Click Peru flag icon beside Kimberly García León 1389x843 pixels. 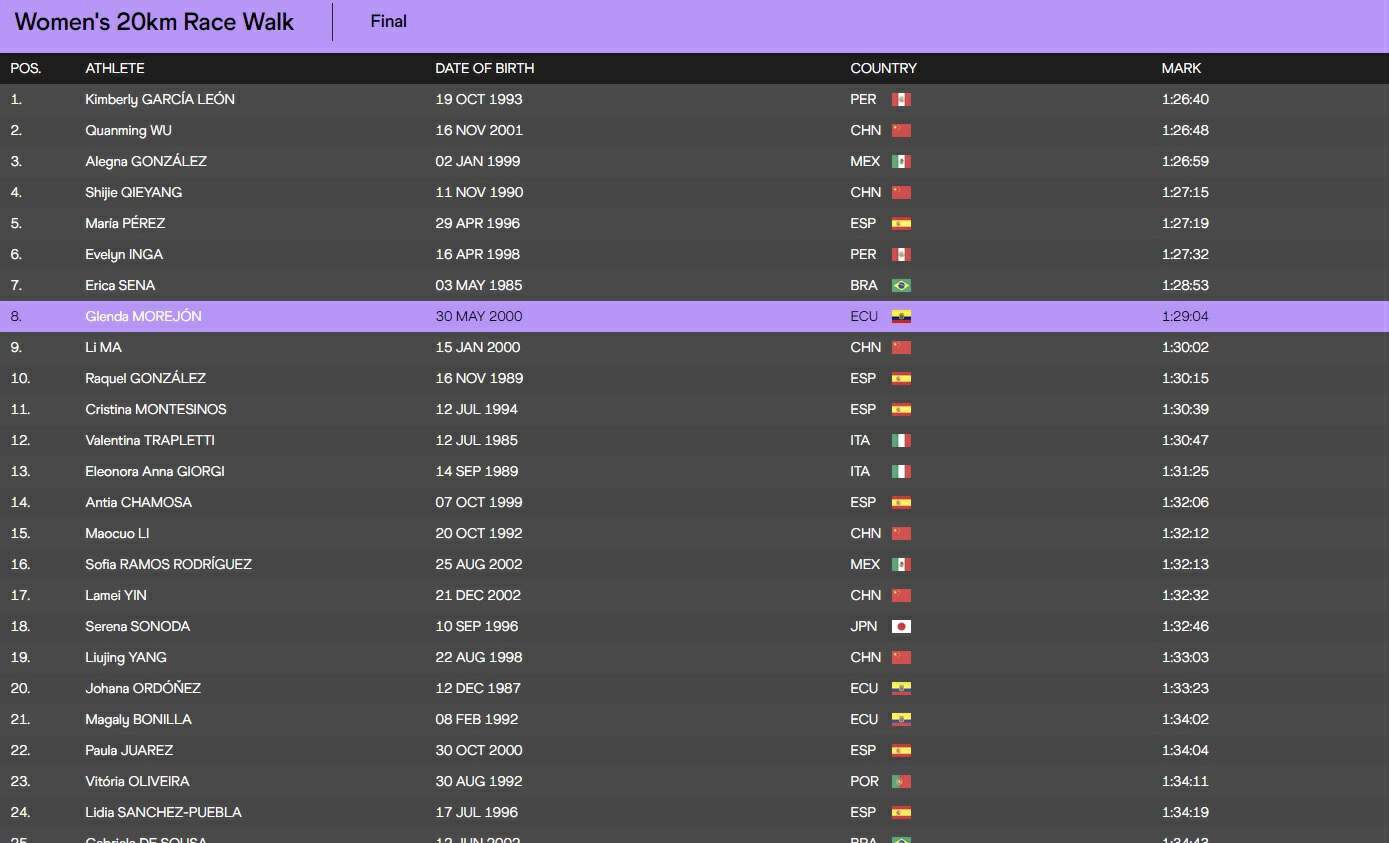point(901,100)
